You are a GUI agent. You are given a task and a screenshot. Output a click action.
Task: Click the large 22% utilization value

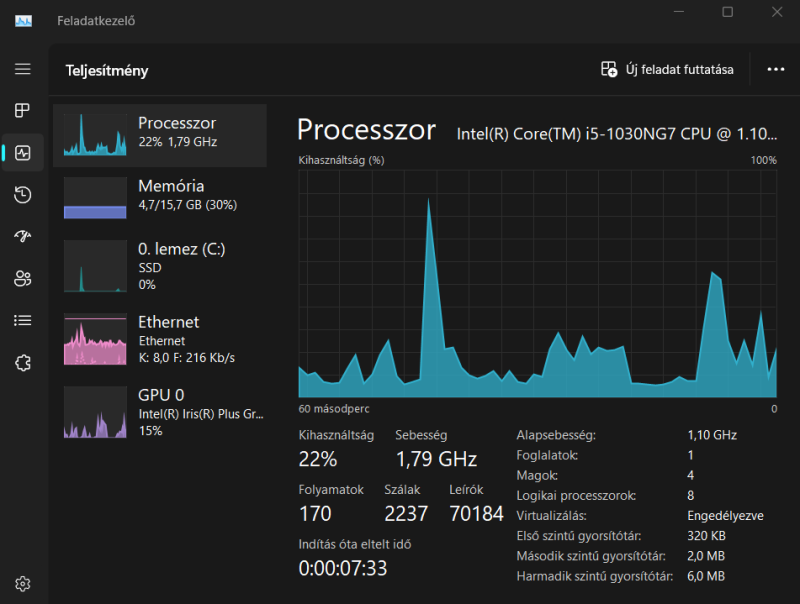(x=317, y=459)
